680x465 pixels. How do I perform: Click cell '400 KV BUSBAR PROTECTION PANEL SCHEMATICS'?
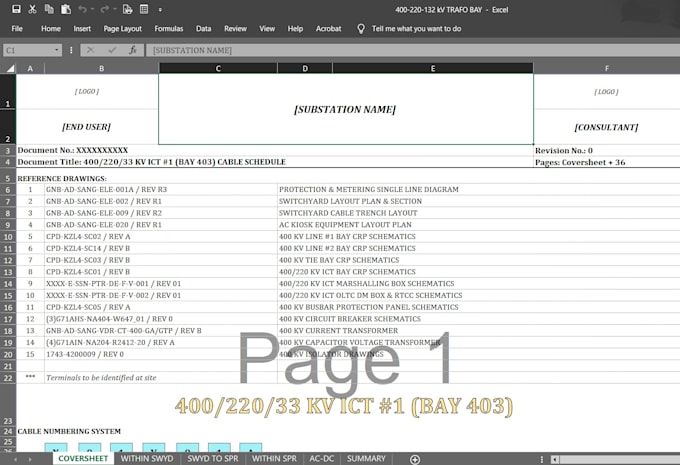pos(479,307)
